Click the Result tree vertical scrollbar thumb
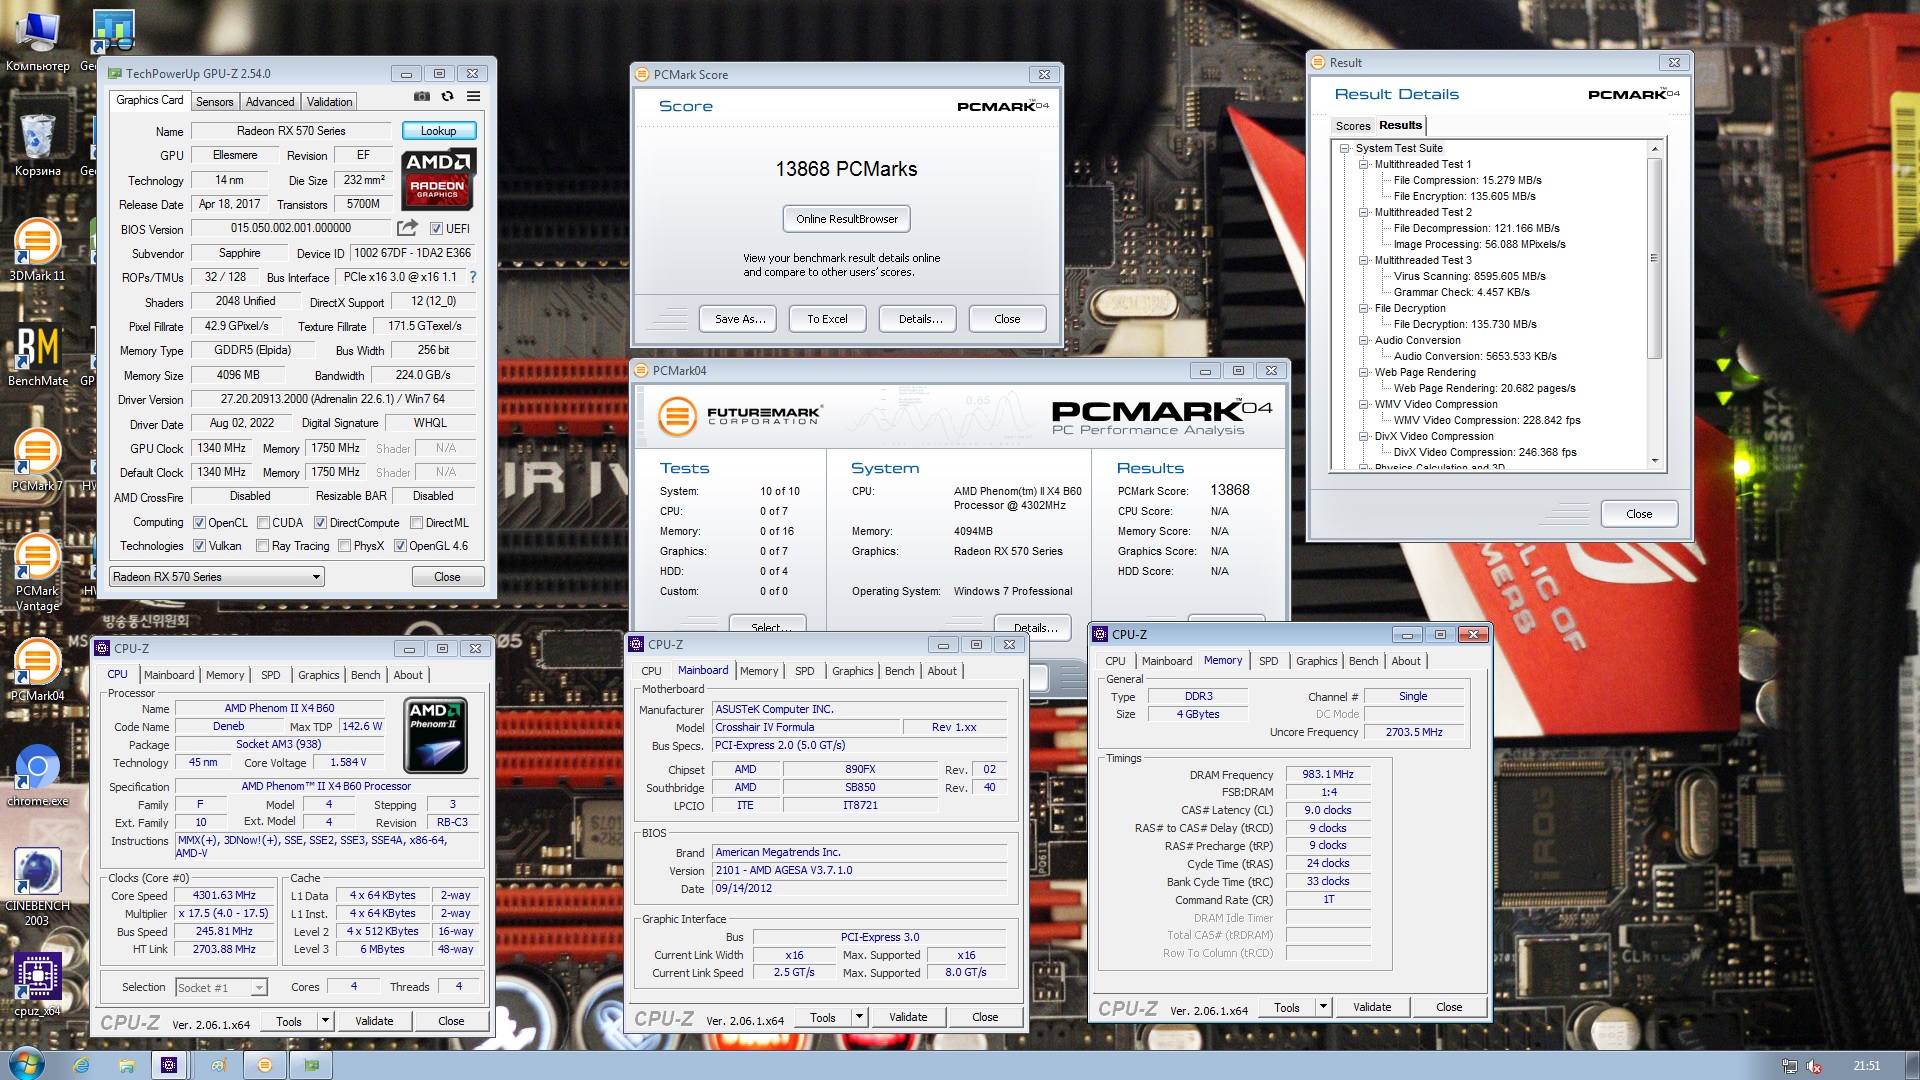The height and width of the screenshot is (1080, 1920). (1654, 258)
